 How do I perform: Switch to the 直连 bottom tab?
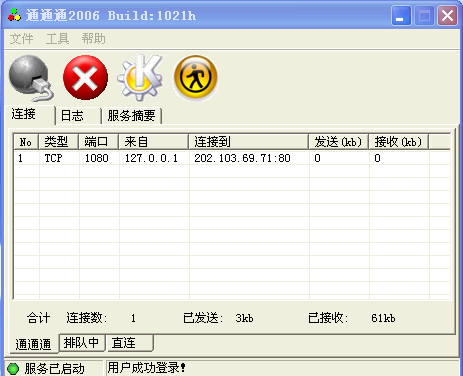[130, 343]
